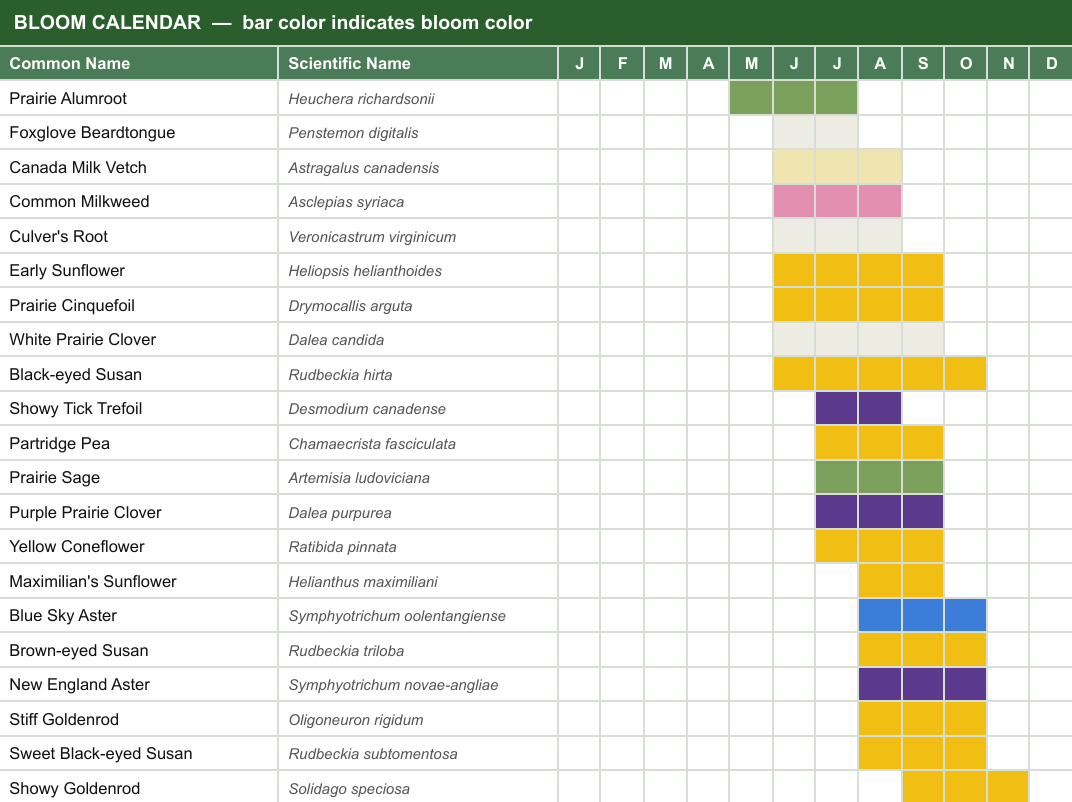Click the cream Canada Milk Vetch bloom bar
Screen dimensions: 1072x802
click(838, 167)
